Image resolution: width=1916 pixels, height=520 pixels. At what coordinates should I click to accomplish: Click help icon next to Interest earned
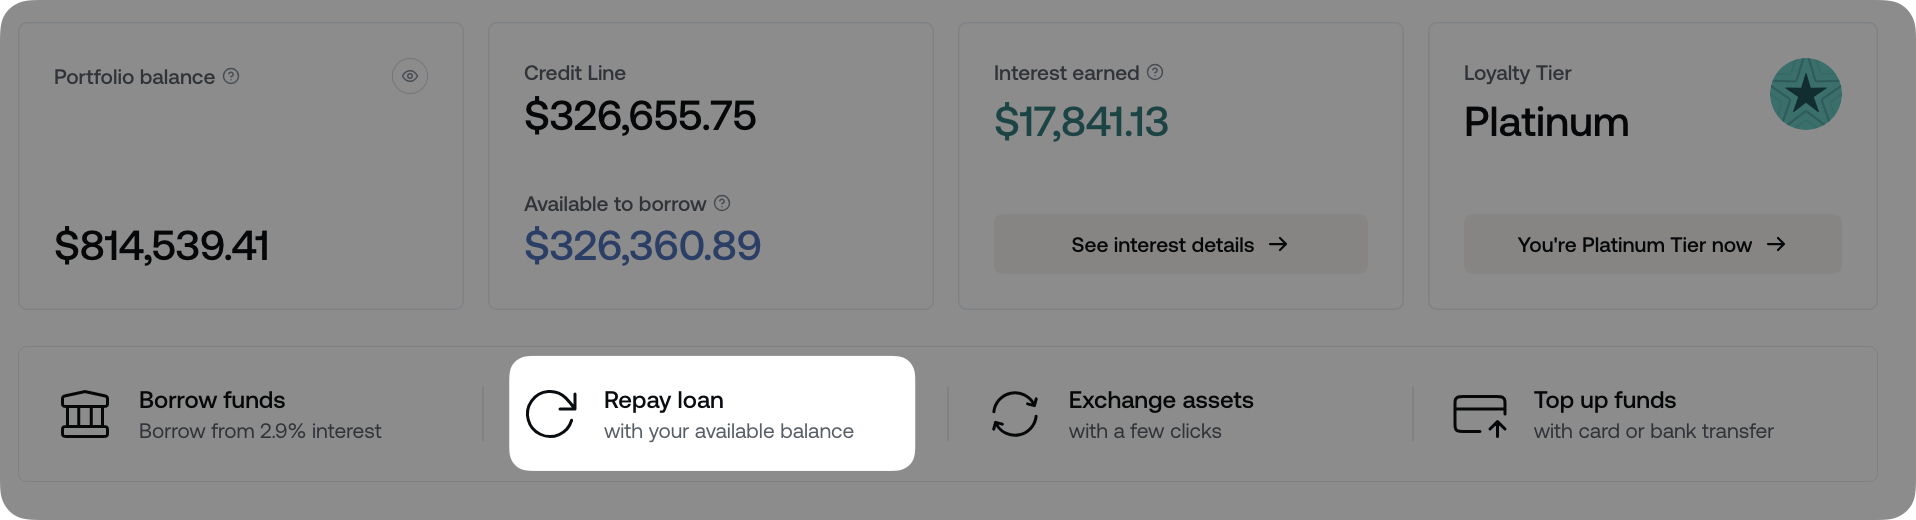pyautogui.click(x=1155, y=72)
